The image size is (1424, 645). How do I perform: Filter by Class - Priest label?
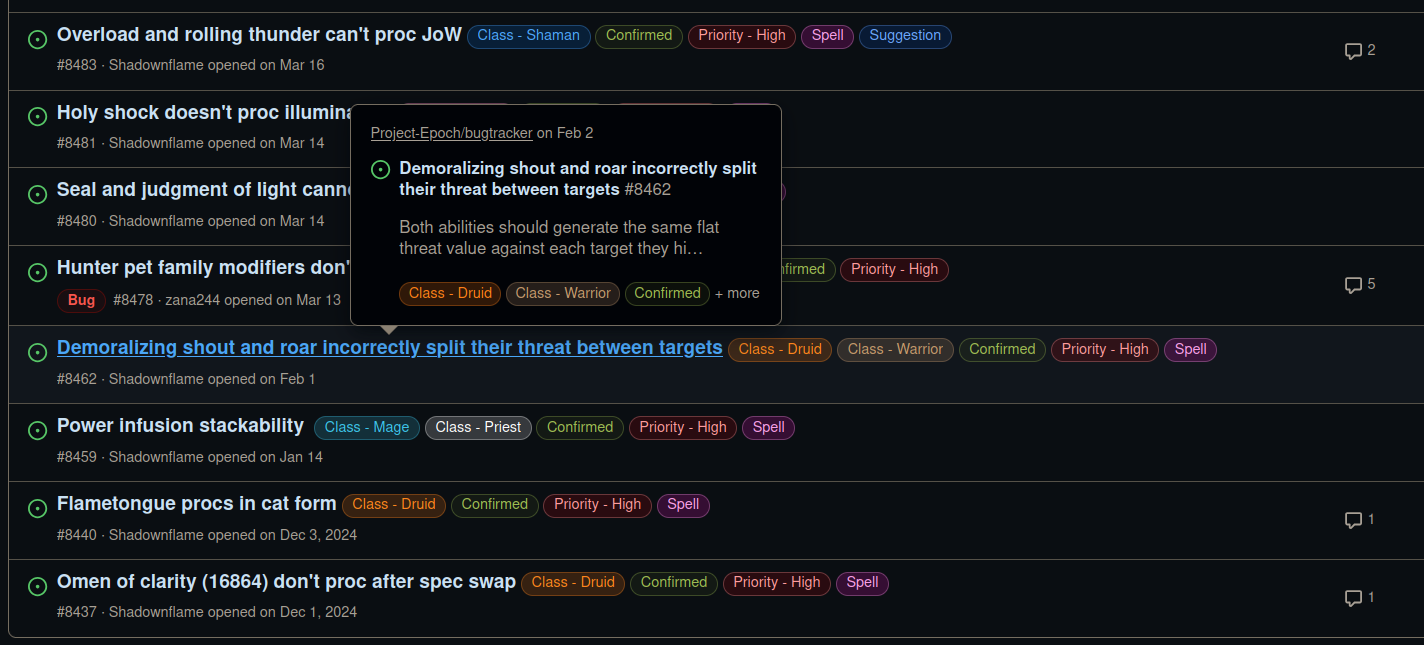click(x=478, y=428)
